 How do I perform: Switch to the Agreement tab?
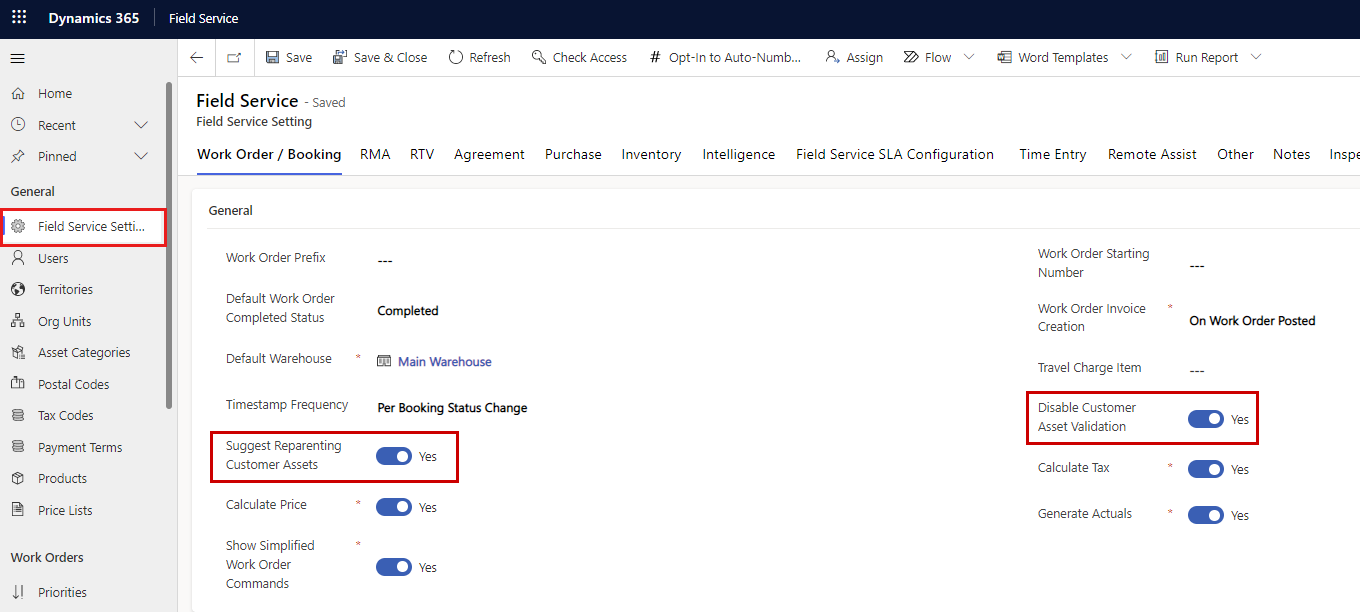pyautogui.click(x=489, y=154)
